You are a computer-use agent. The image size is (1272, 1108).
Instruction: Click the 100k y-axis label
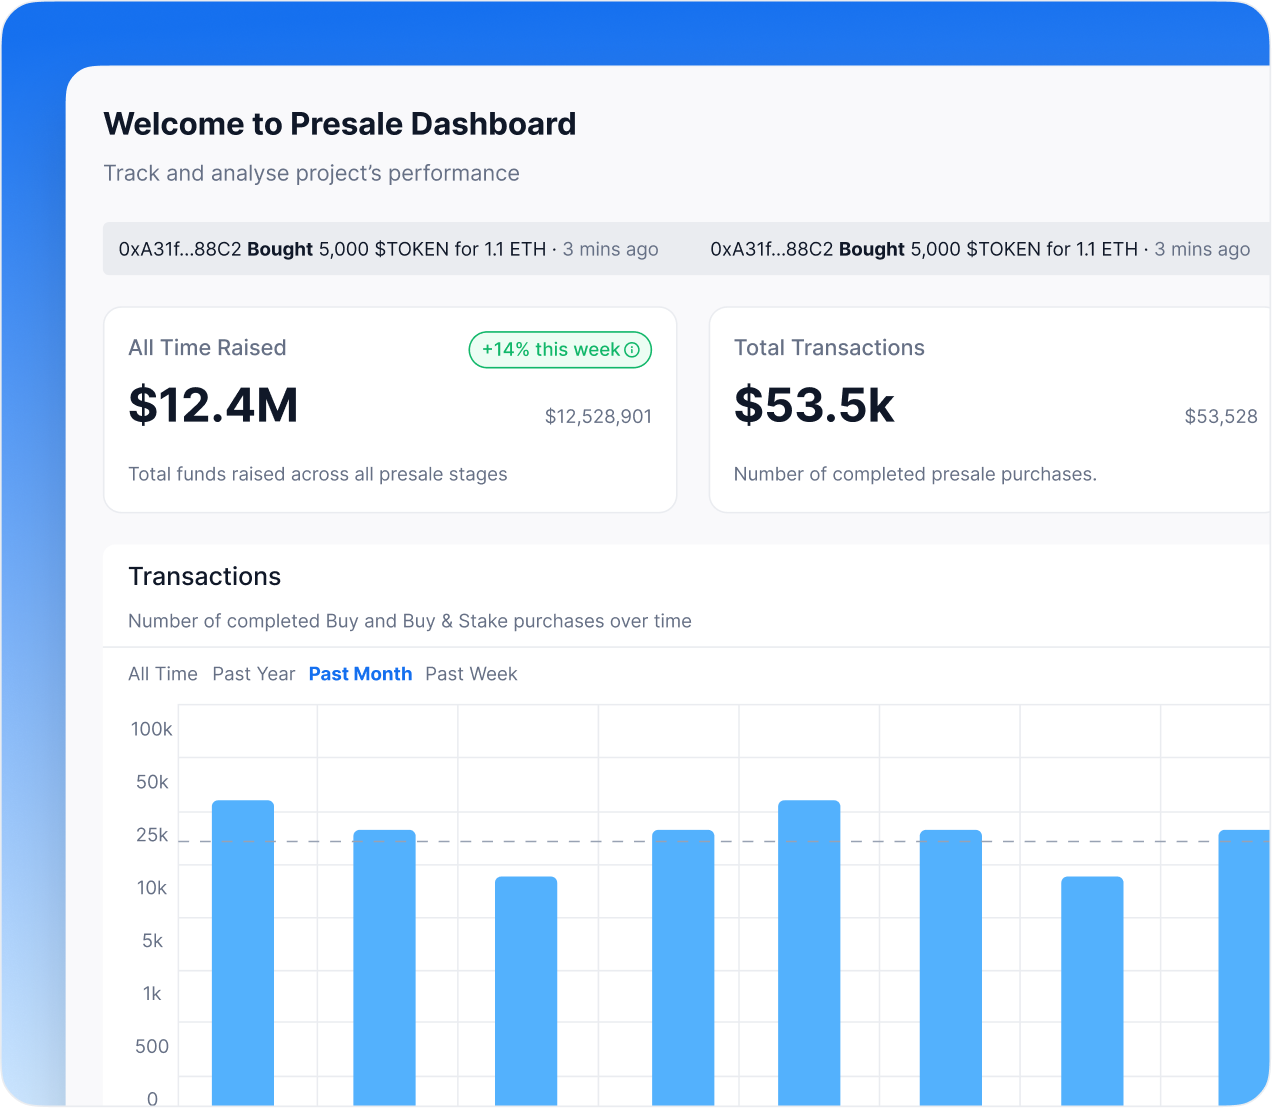151,729
